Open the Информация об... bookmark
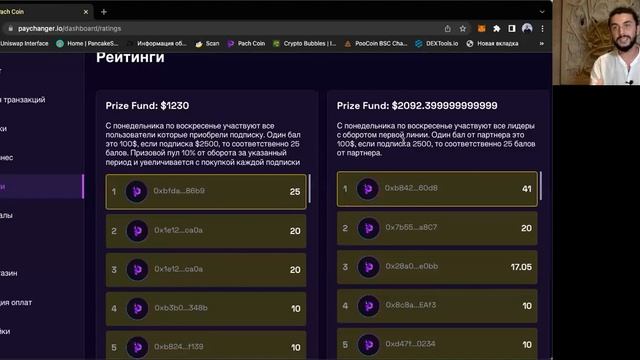 [156, 43]
